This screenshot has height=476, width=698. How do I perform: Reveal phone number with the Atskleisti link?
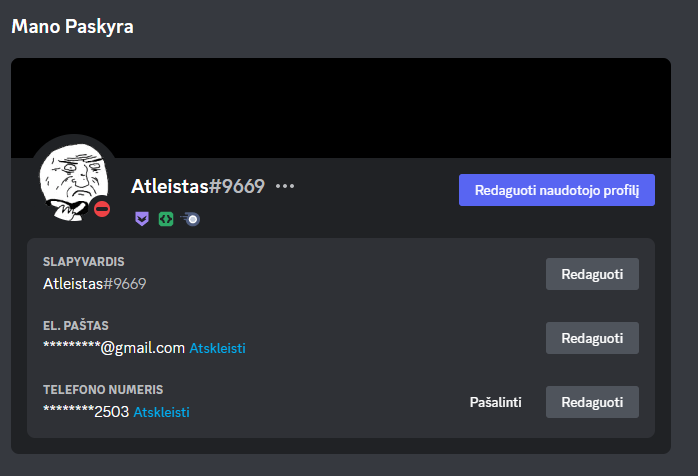click(162, 412)
